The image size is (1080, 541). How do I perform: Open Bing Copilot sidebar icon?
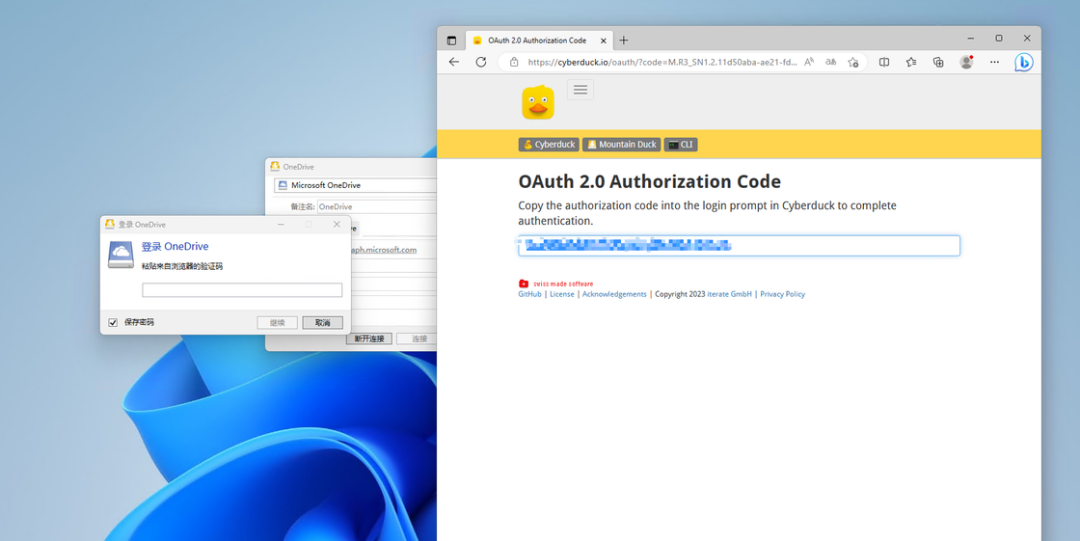[x=1024, y=62]
